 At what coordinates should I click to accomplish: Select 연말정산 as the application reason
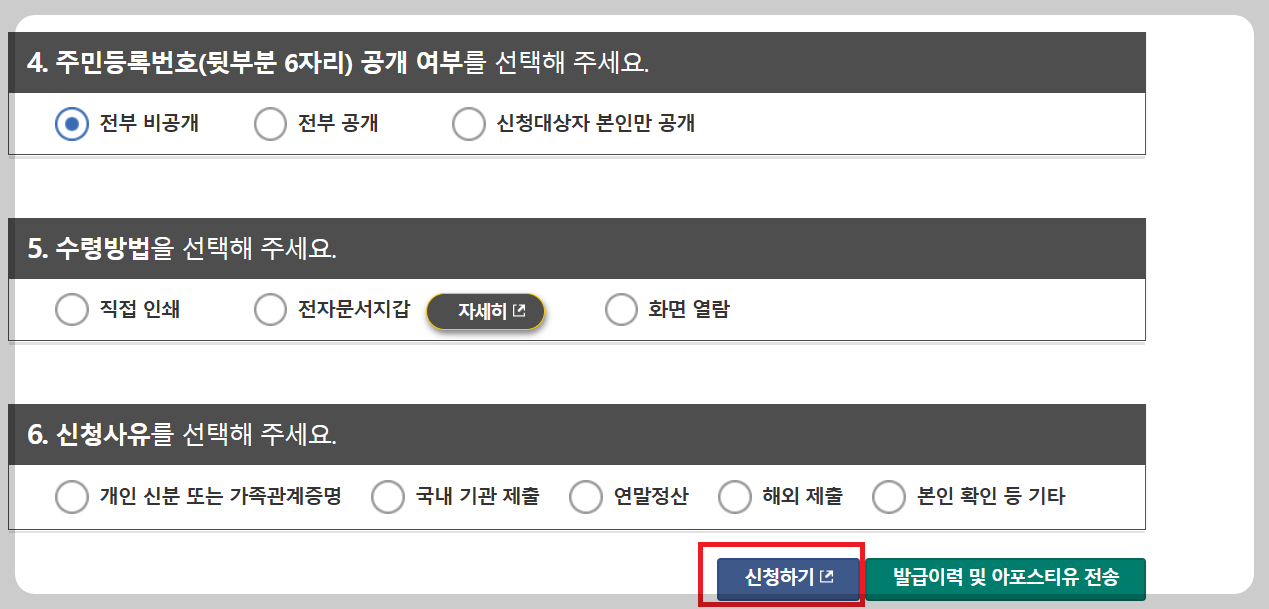click(586, 496)
